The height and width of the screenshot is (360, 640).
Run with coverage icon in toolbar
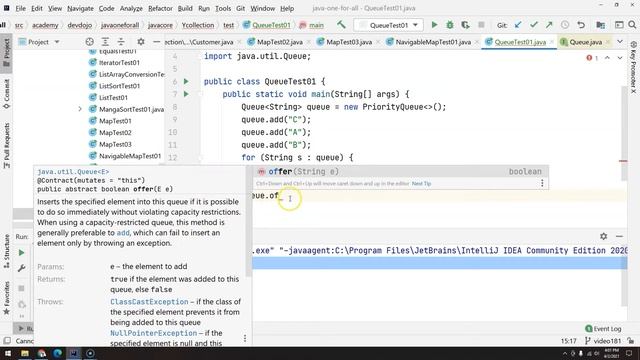pos(465,25)
